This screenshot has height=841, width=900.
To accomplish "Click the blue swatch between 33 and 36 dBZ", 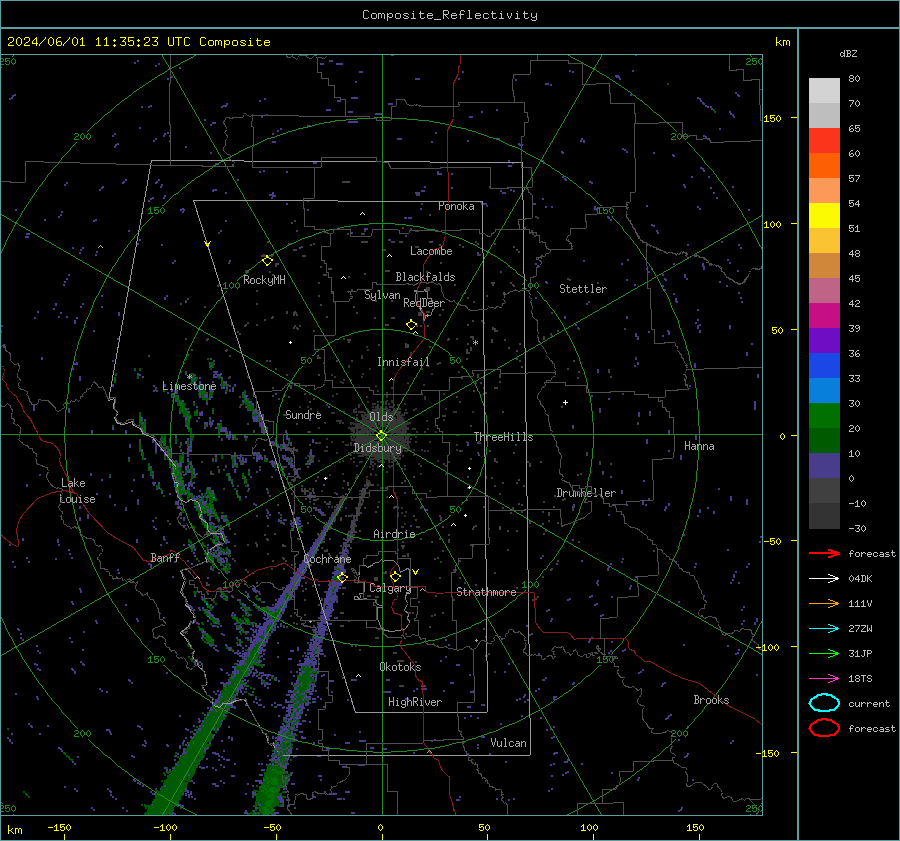I will tap(824, 366).
